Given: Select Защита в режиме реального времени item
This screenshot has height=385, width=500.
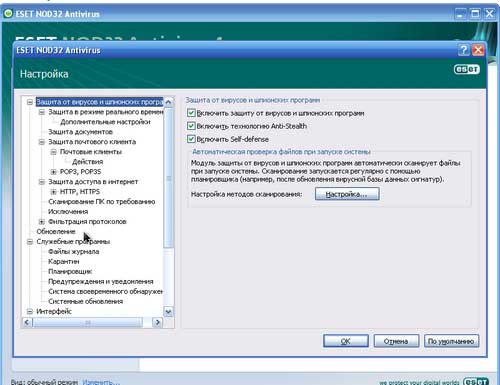Looking at the screenshot, I should (106, 112).
